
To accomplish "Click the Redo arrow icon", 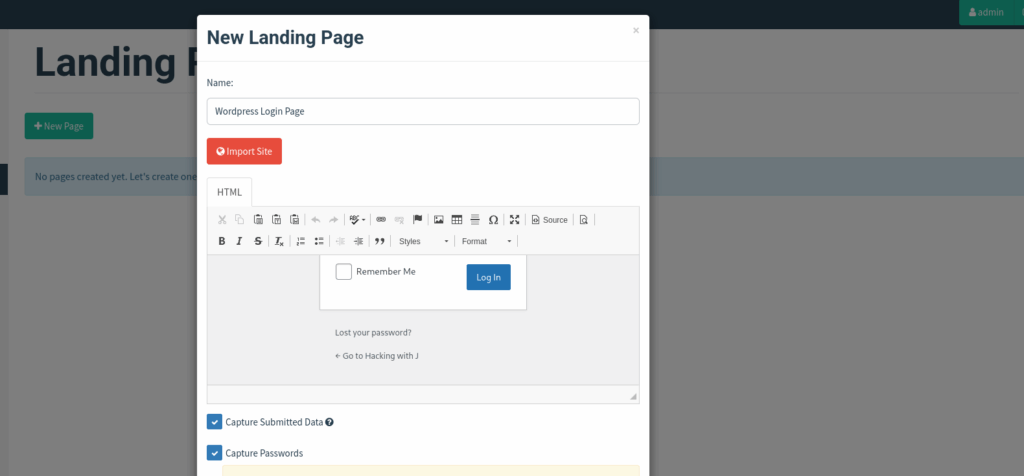I will pyautogui.click(x=334, y=220).
